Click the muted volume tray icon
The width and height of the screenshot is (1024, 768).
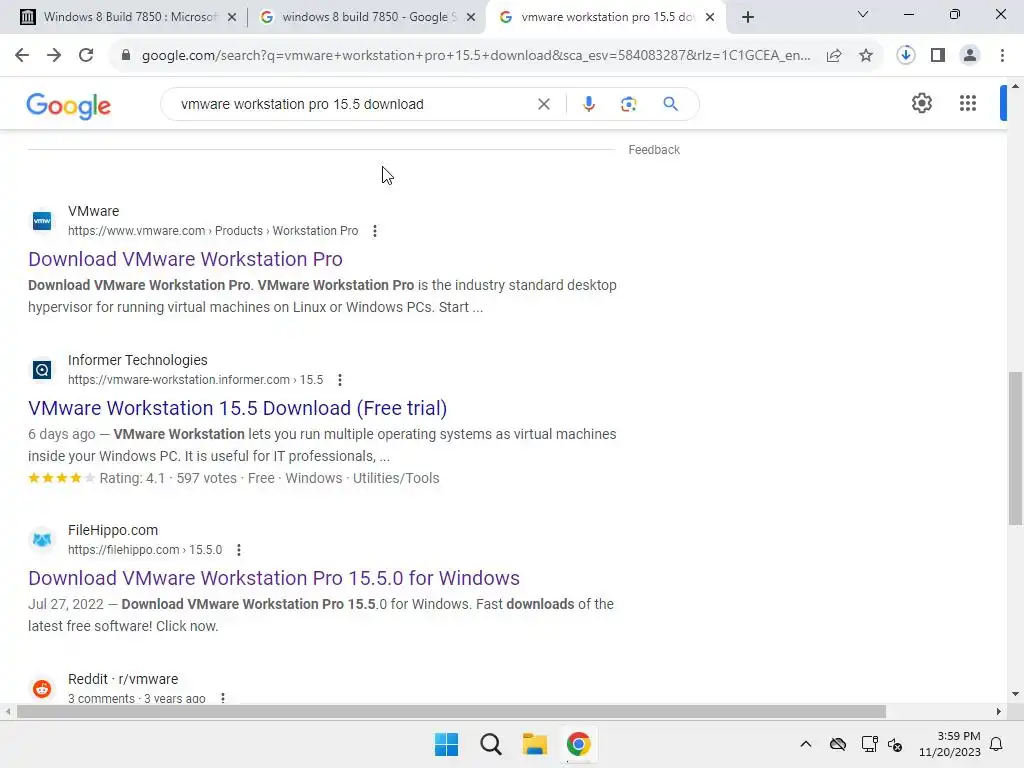tap(895, 744)
